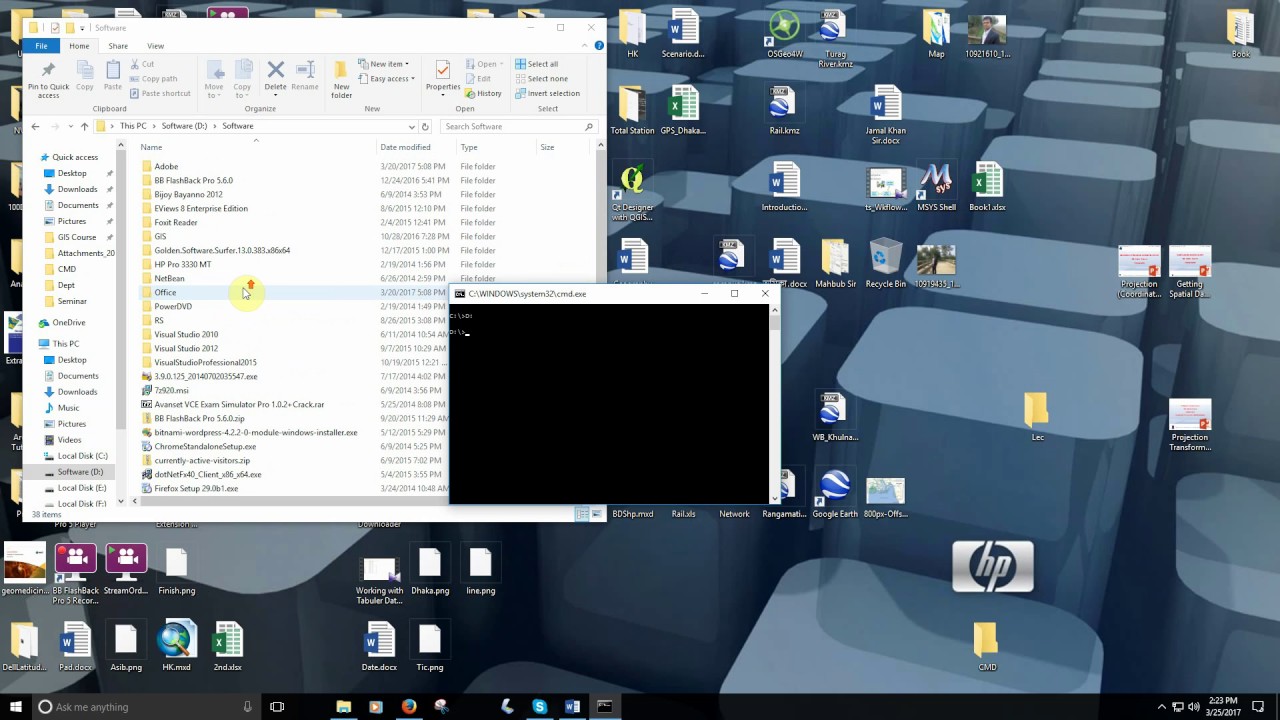The image size is (1280, 720).
Task: Open Recent locations dropdown arrow
Action: (x=70, y=126)
